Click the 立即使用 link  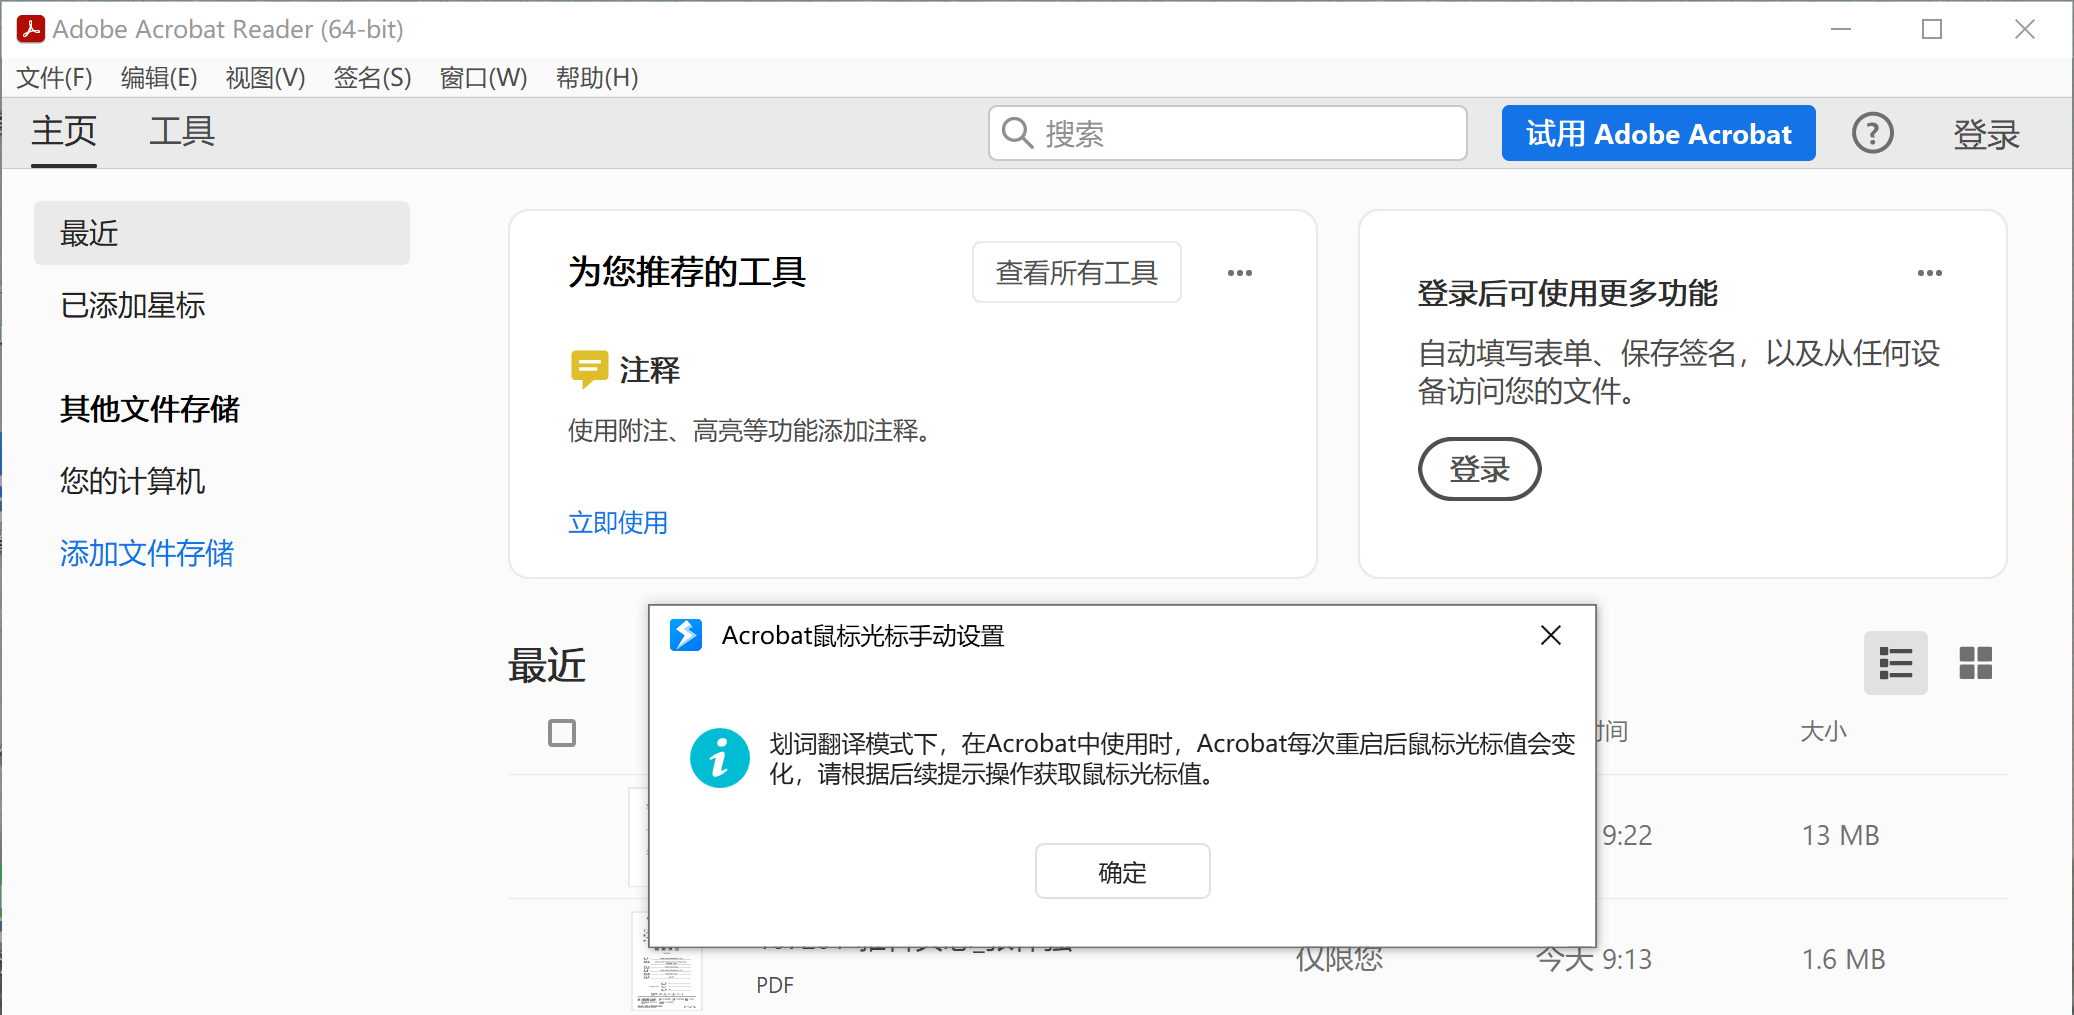click(x=618, y=522)
